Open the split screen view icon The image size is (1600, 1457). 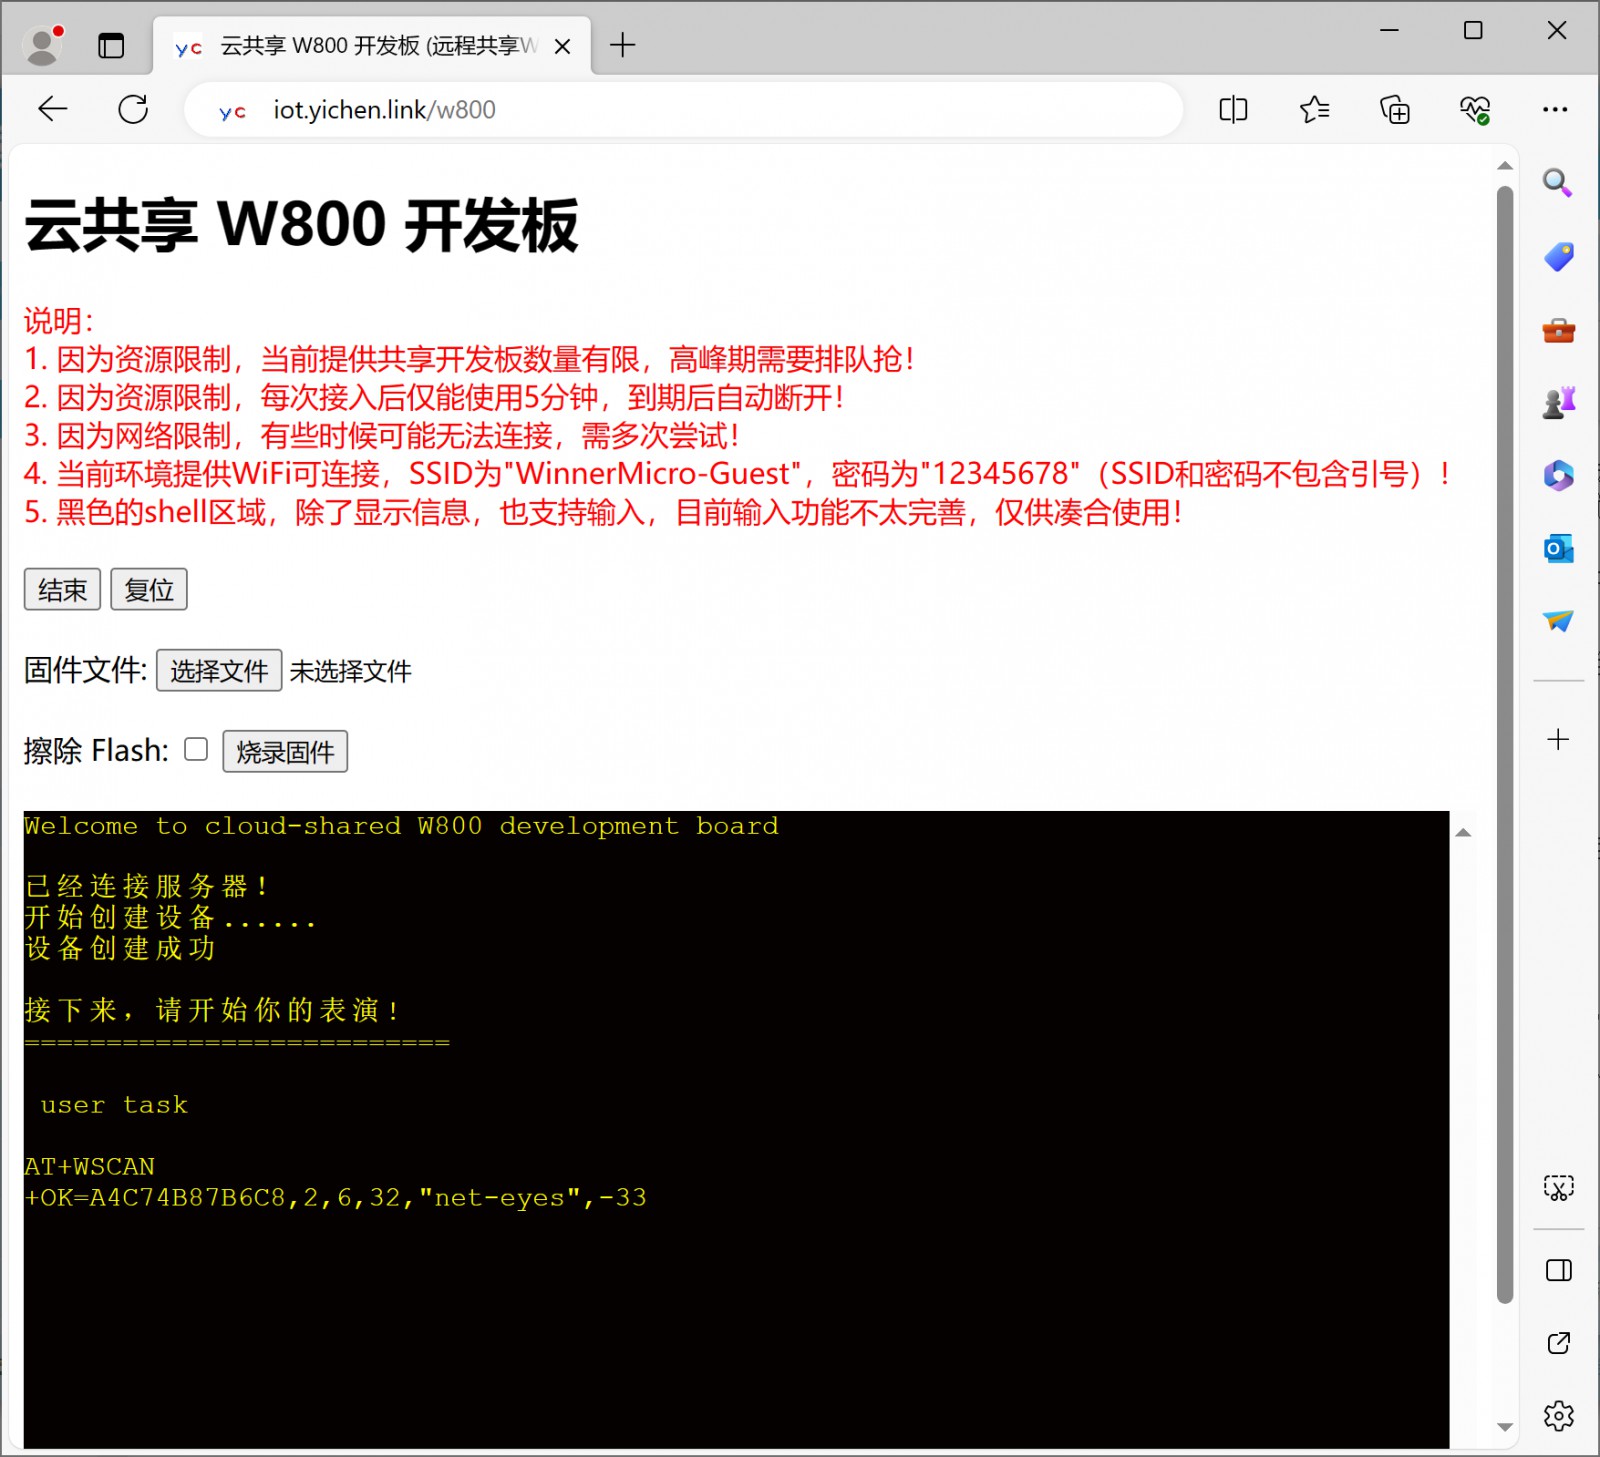pyautogui.click(x=1233, y=109)
